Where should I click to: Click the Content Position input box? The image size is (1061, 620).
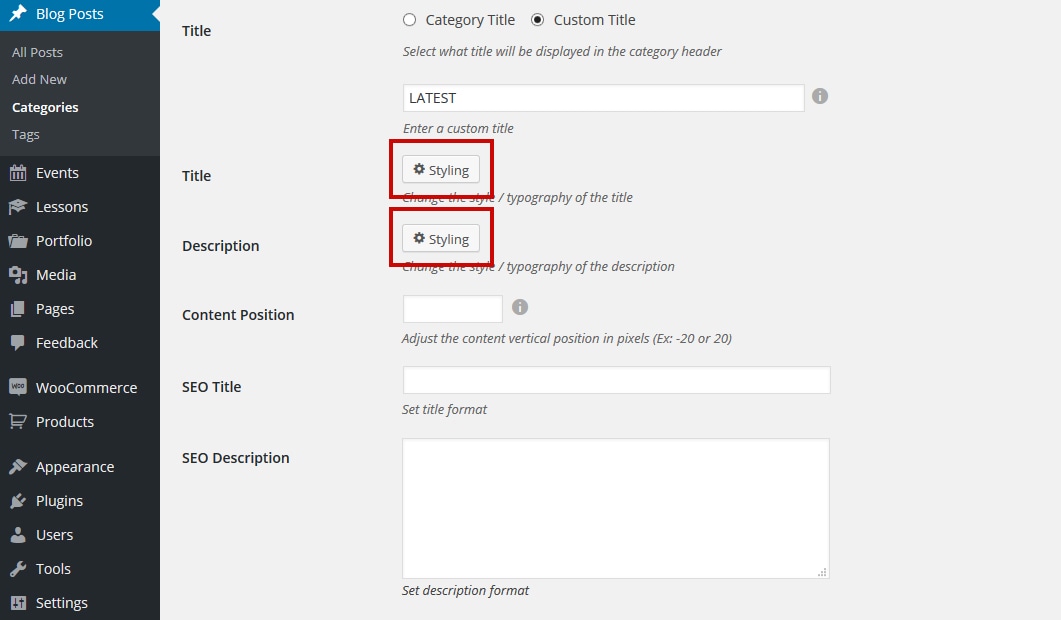[453, 309]
